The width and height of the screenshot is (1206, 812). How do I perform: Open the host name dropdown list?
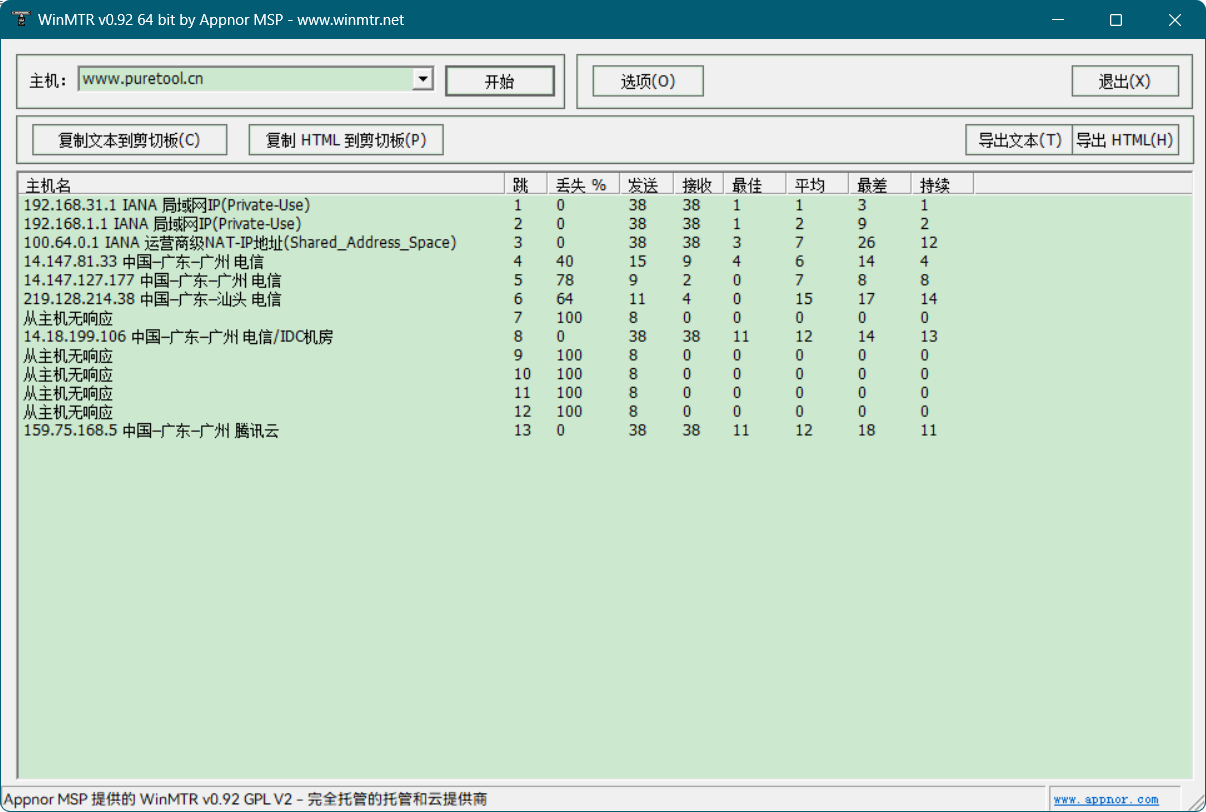422,80
